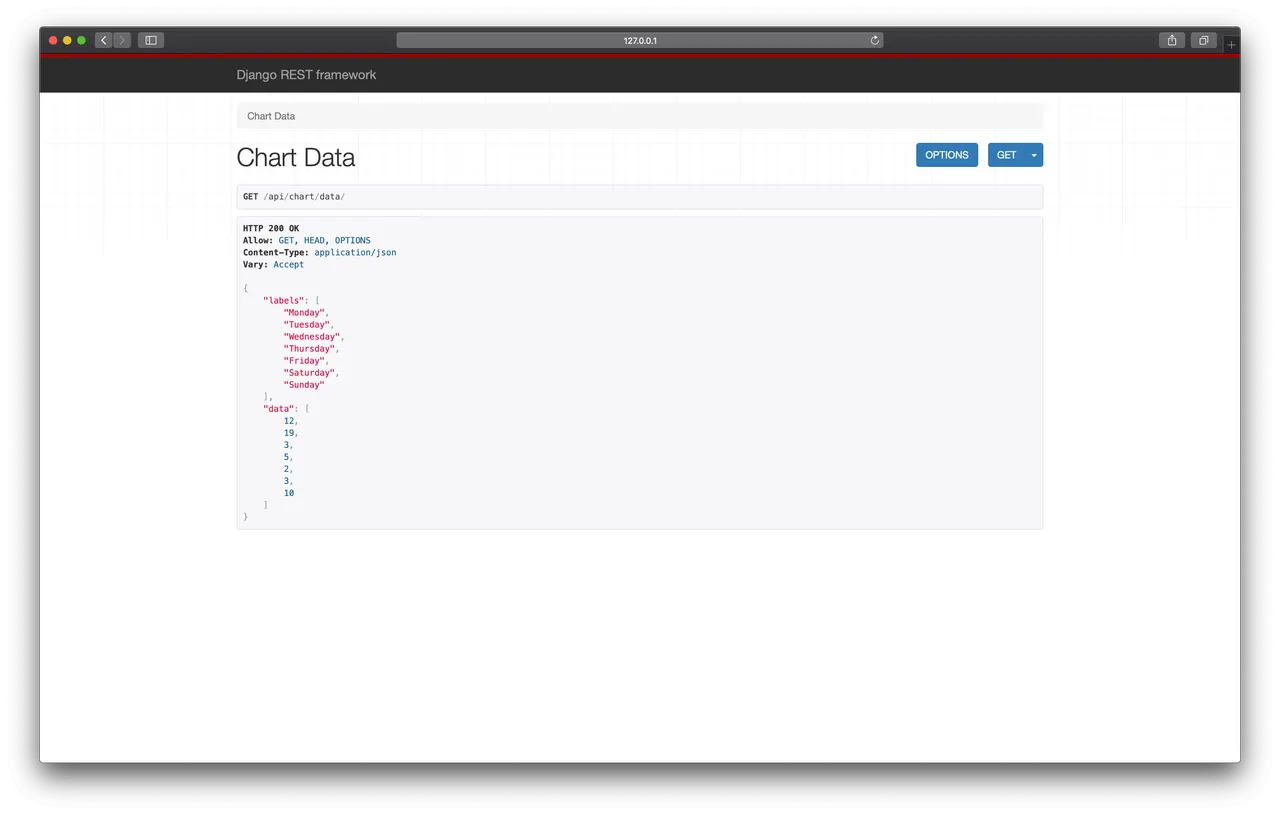The height and width of the screenshot is (815, 1280).
Task: Add a new tab with plus icon
Action: click(x=1231, y=45)
